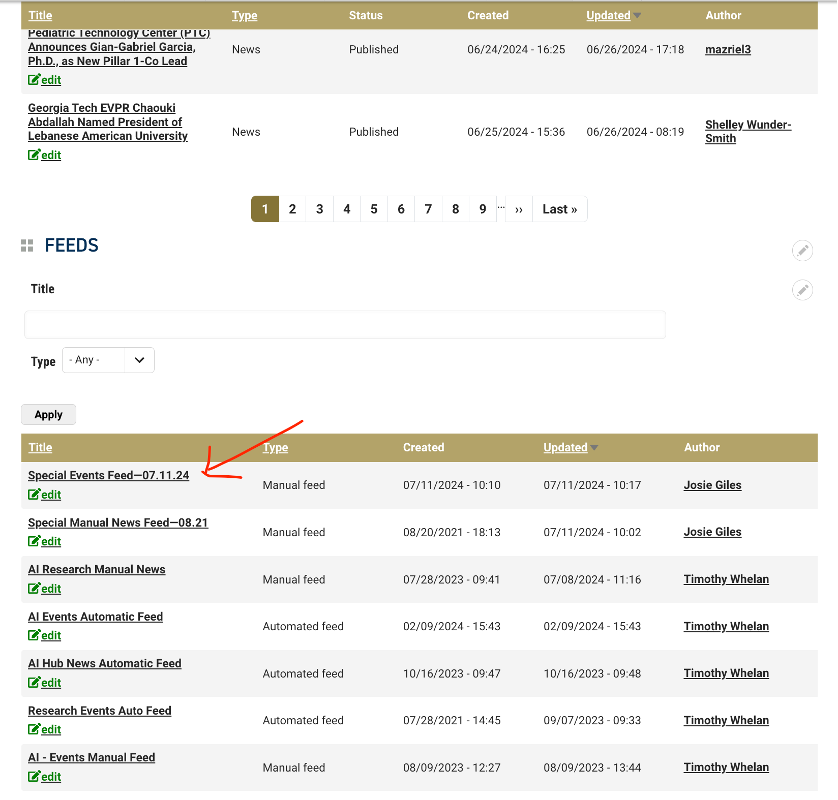The width and height of the screenshot is (838, 800).
Task: Sort the Feeds table by Type
Action: click(x=275, y=447)
